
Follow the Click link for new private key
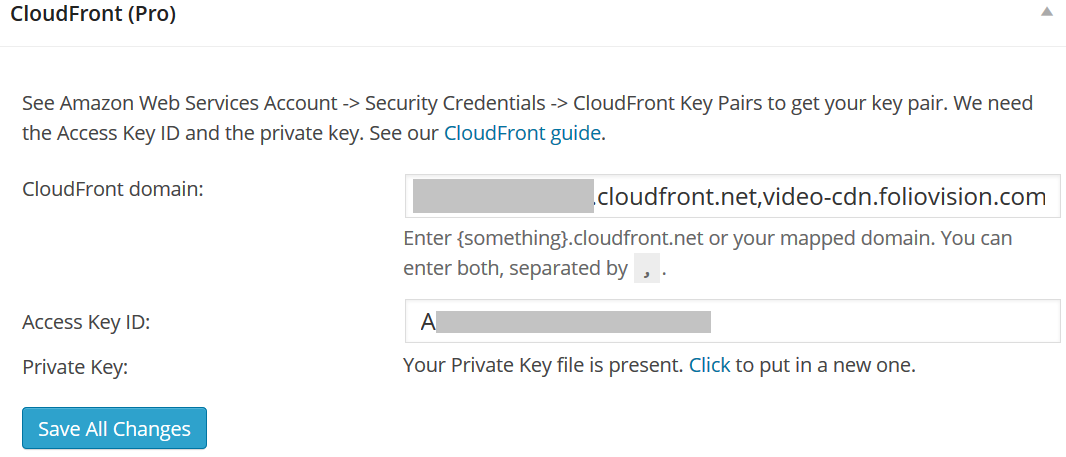[709, 365]
